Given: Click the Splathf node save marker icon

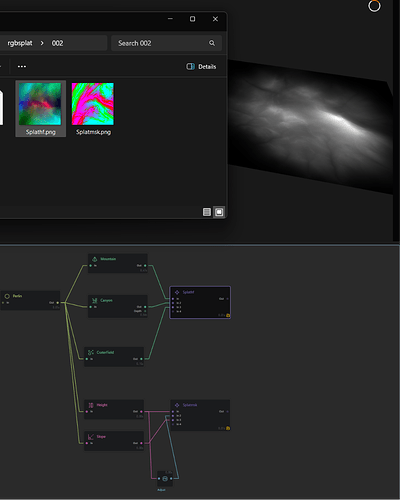Looking at the screenshot, I should tap(228, 315).
